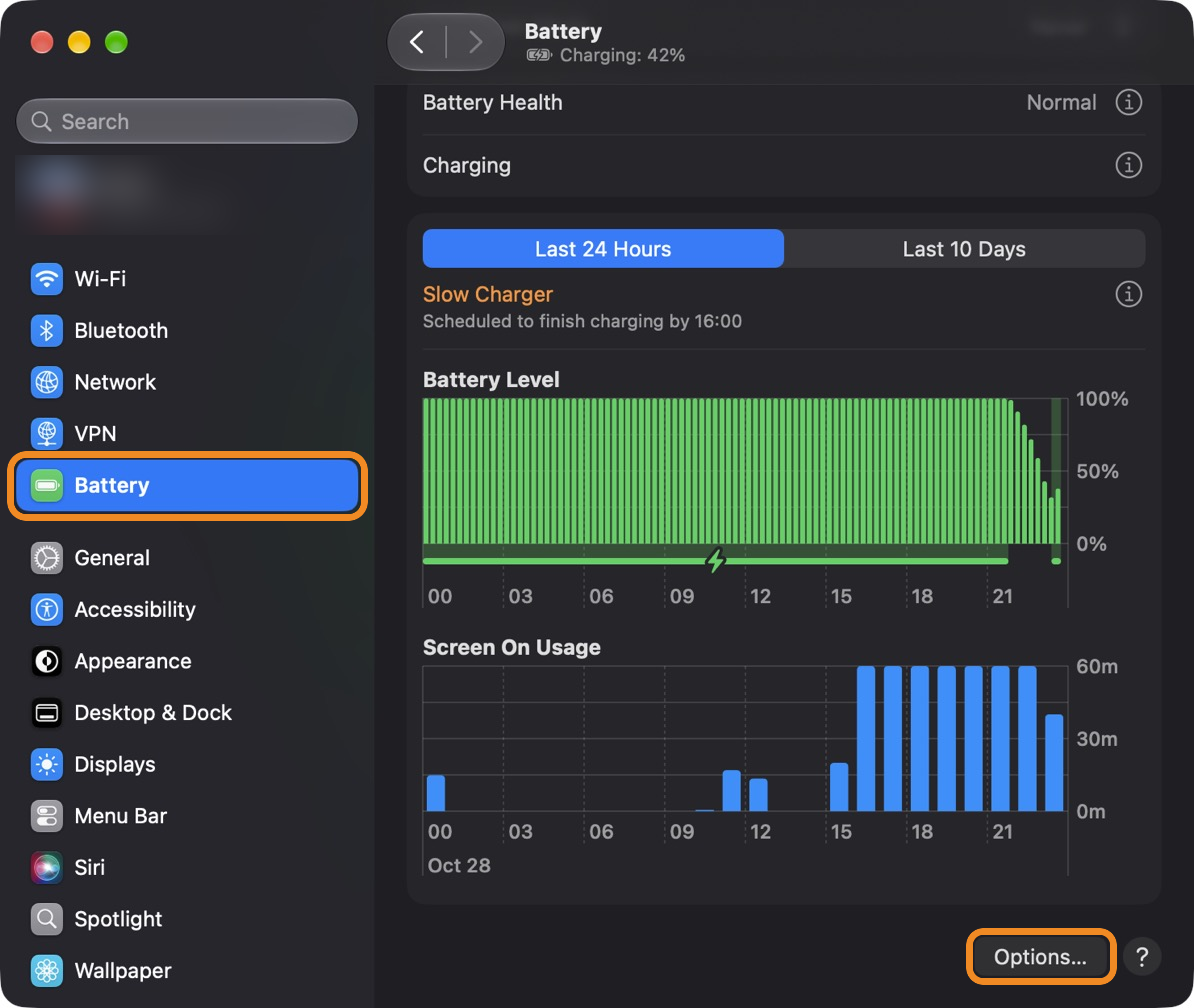
Task: Open the Charging row info icon
Action: [1129, 164]
